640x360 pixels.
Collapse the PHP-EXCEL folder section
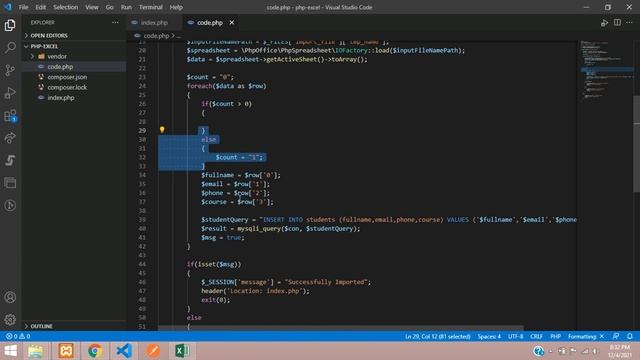pyautogui.click(x=73, y=46)
